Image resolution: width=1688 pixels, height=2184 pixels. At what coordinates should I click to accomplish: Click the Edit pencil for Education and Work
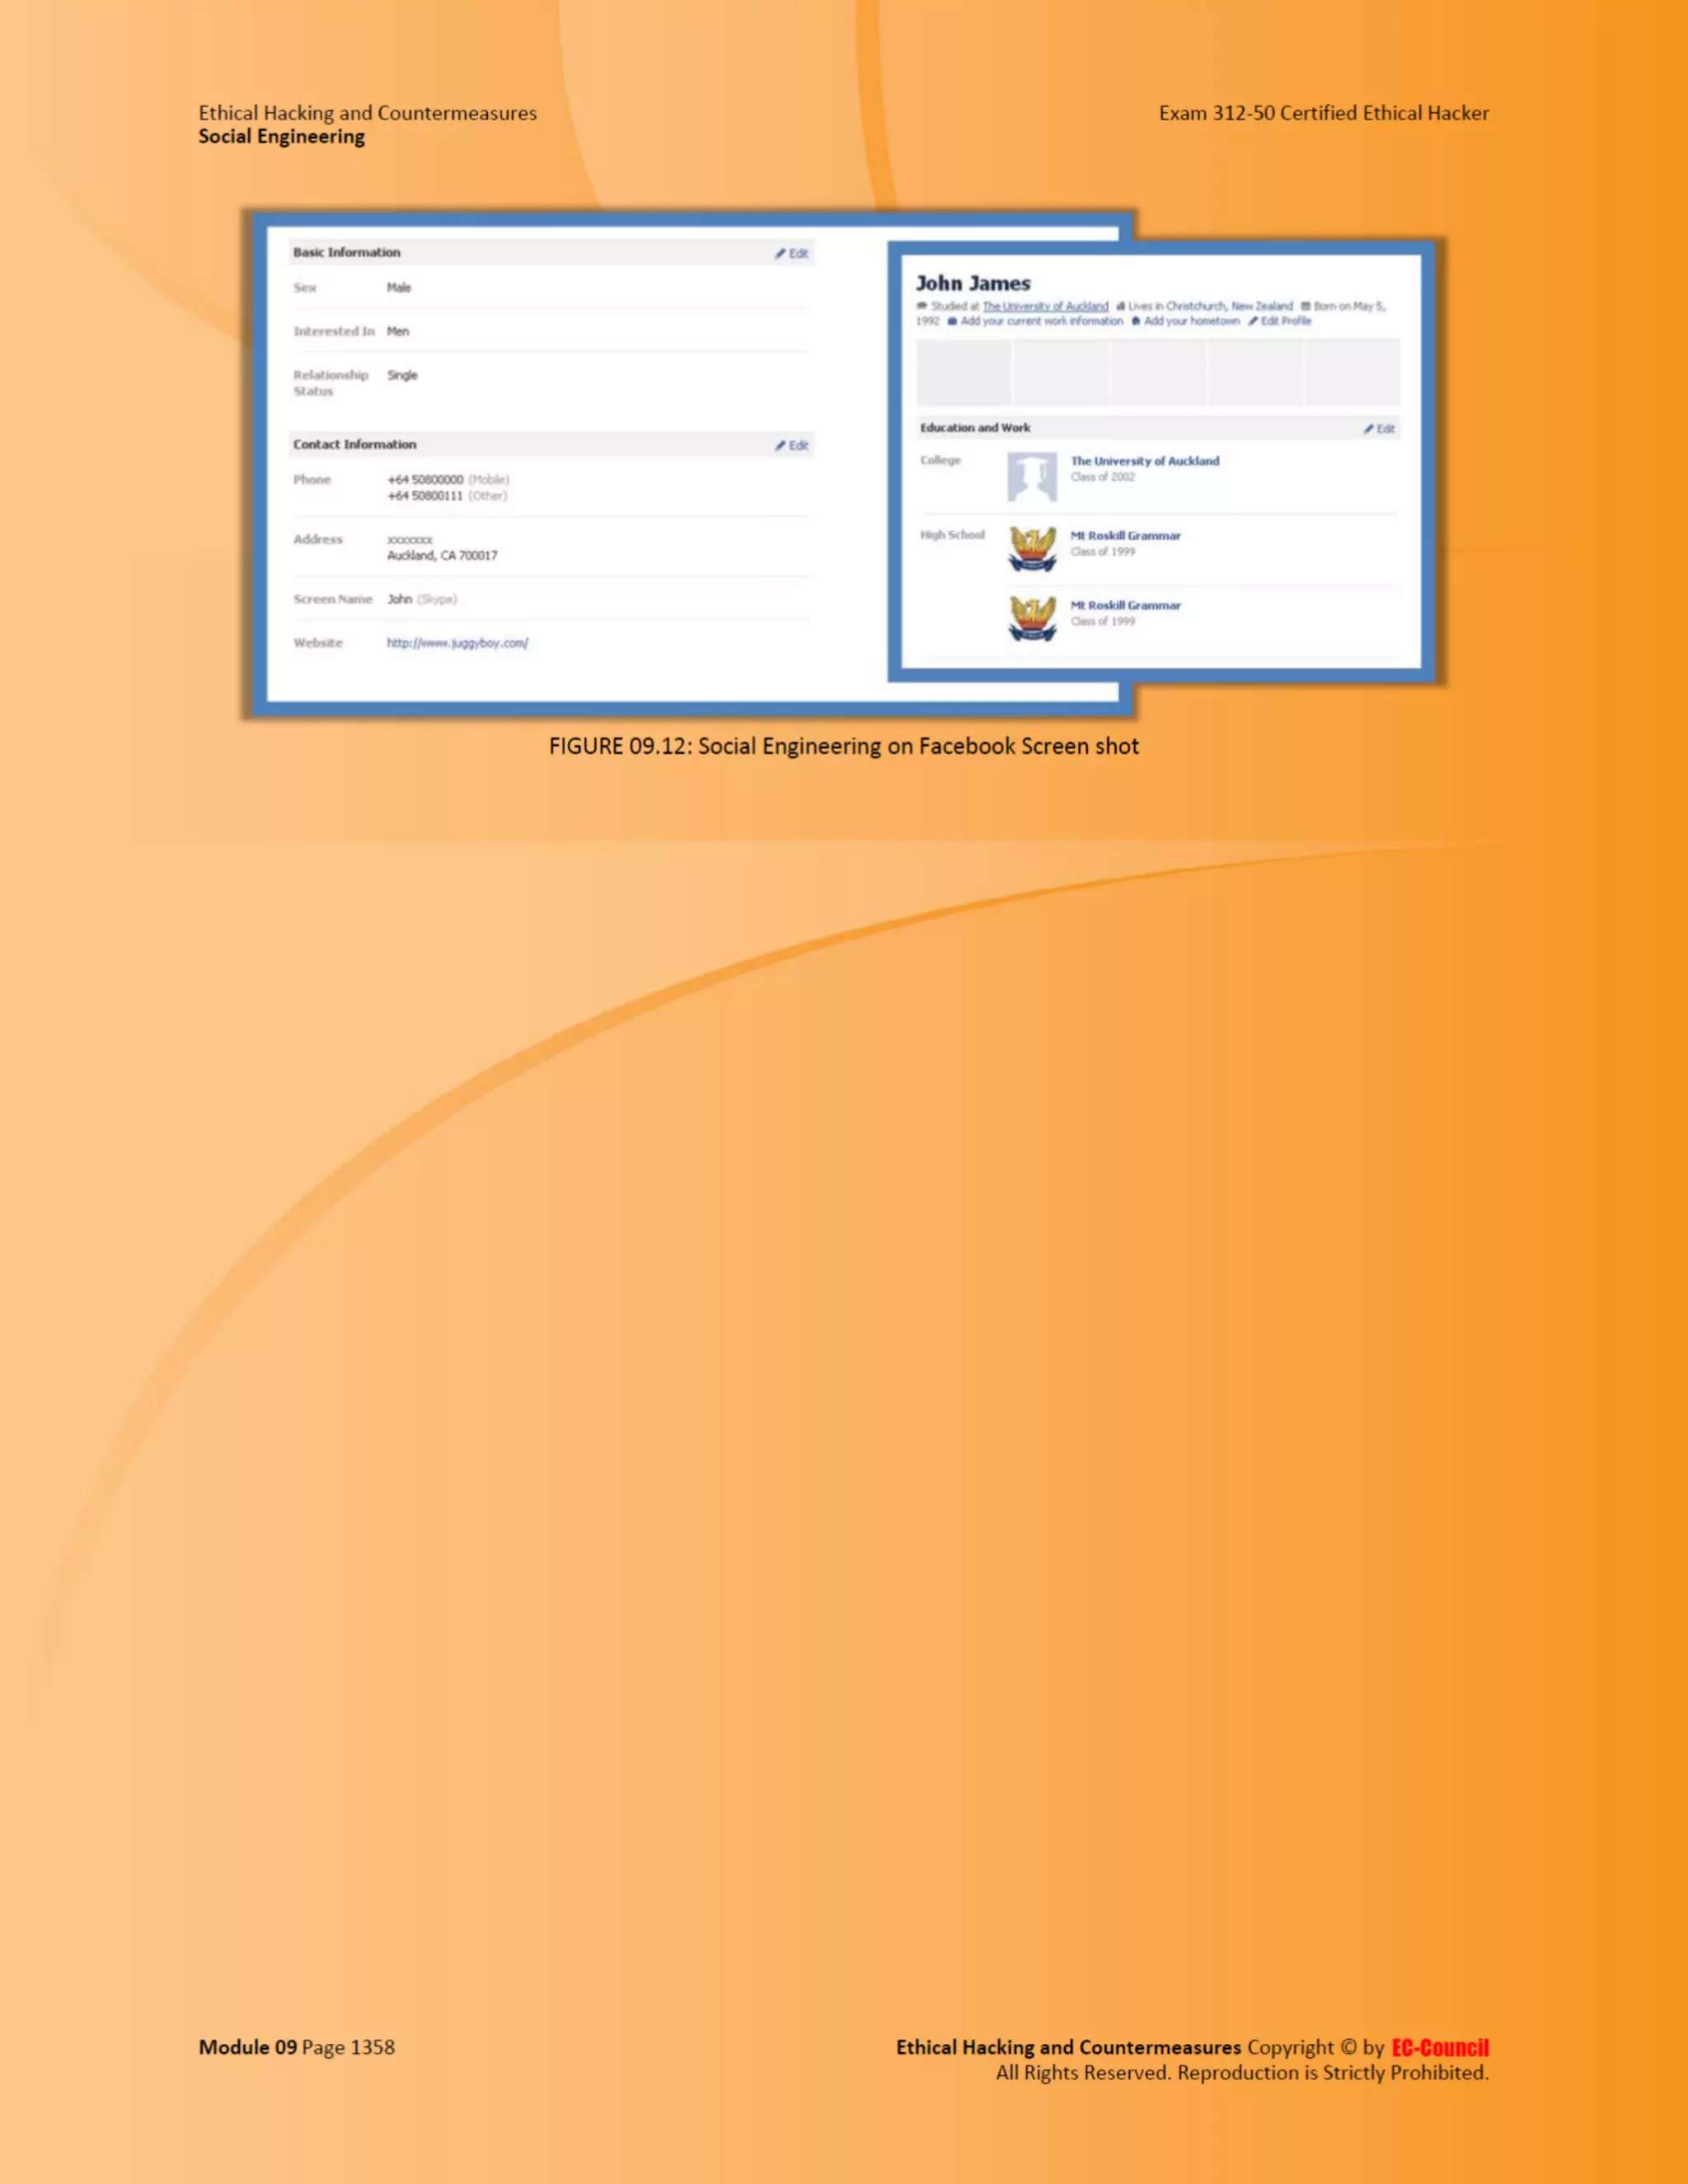point(1369,429)
